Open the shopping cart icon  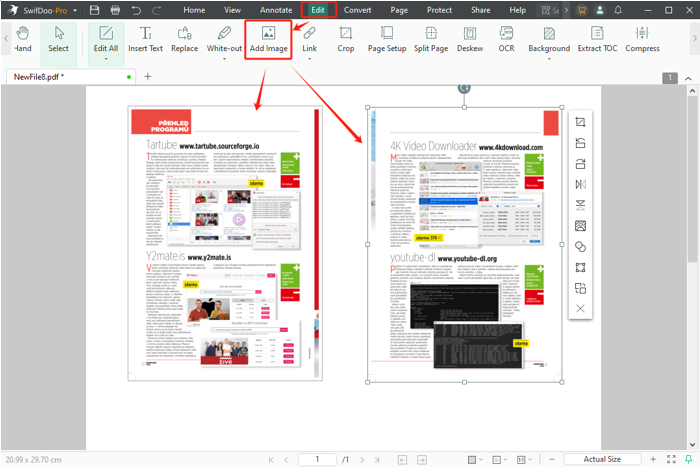(581, 10)
